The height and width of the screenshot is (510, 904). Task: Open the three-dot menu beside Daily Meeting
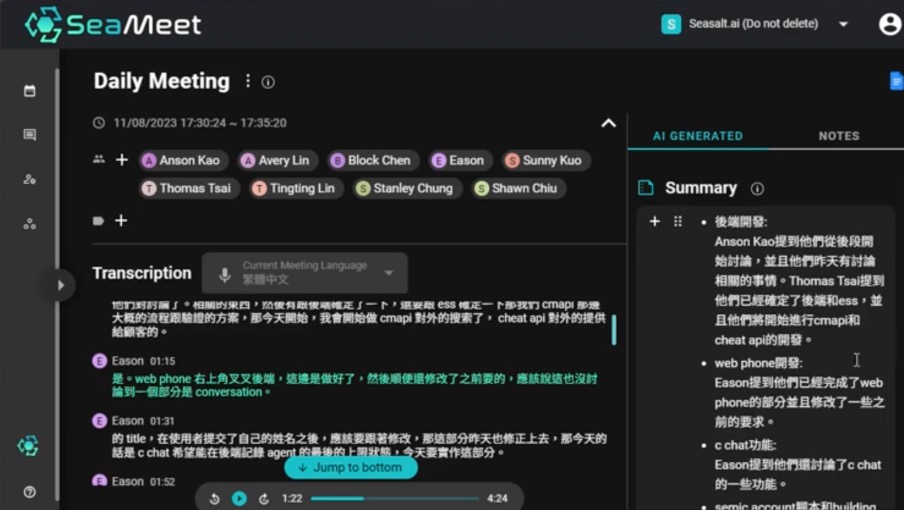(248, 81)
